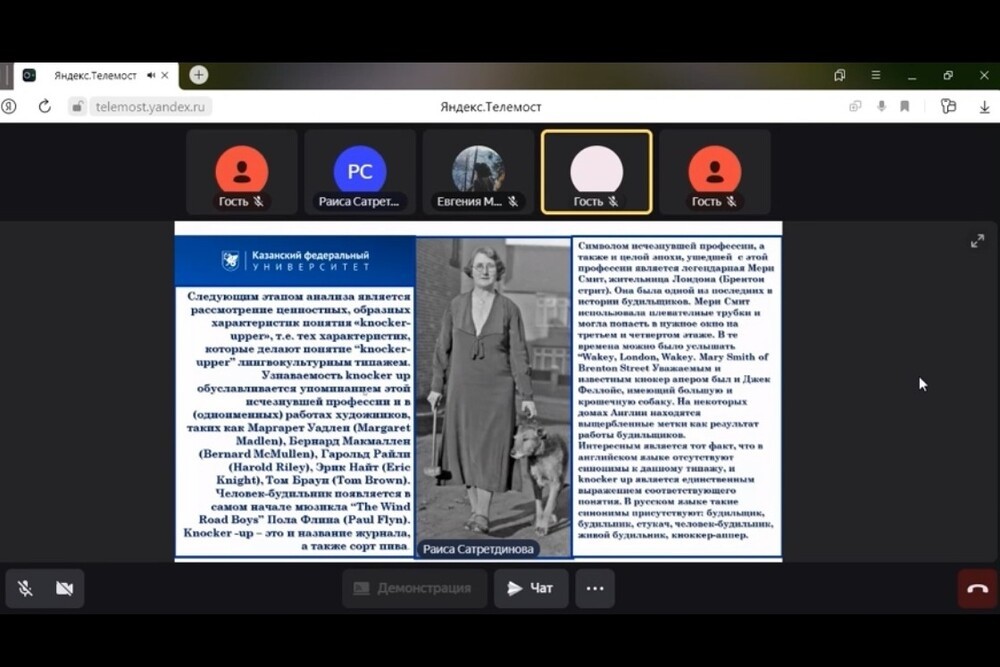The width and height of the screenshot is (1000, 667).
Task: End the call with red hang-up button
Action: click(x=977, y=588)
